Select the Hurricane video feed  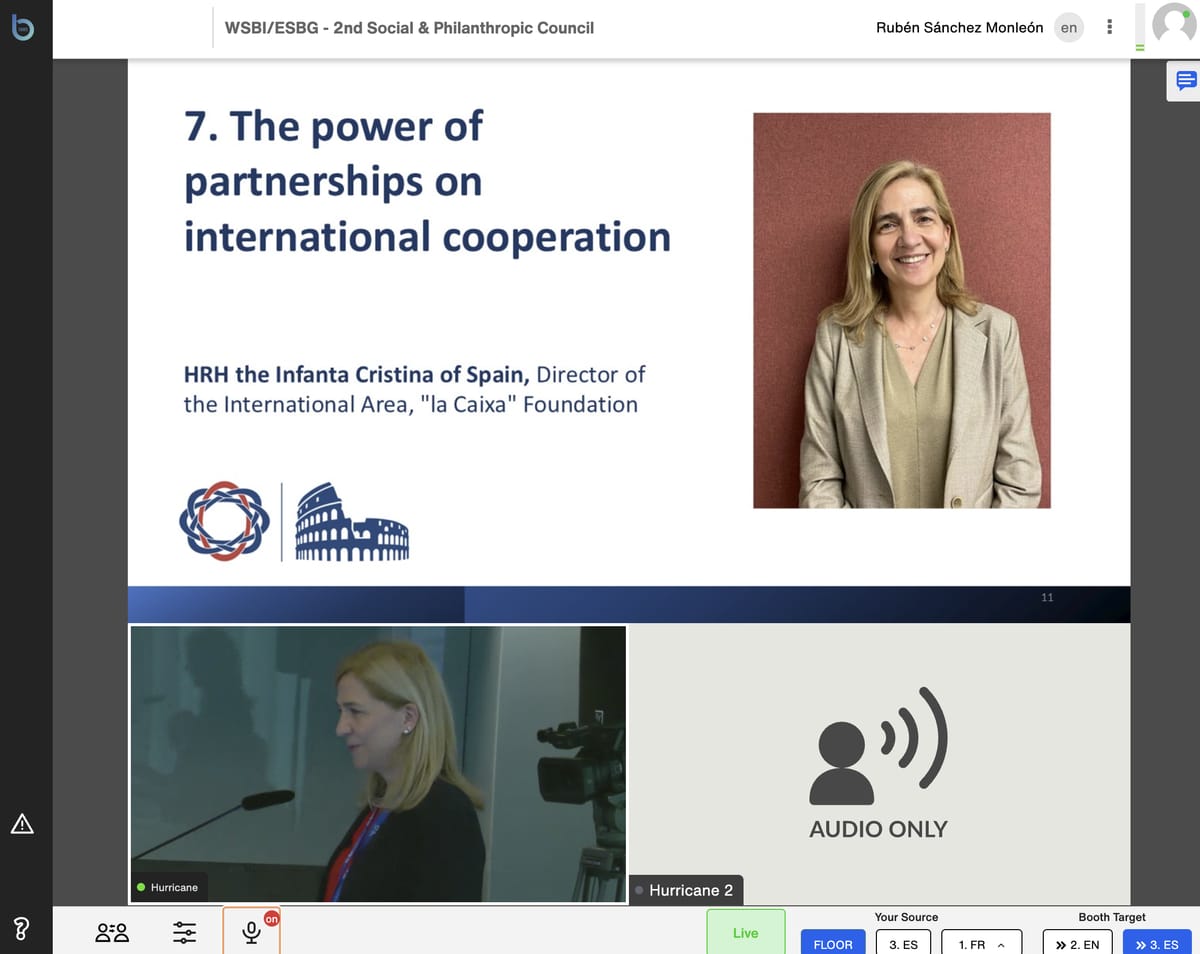[378, 765]
